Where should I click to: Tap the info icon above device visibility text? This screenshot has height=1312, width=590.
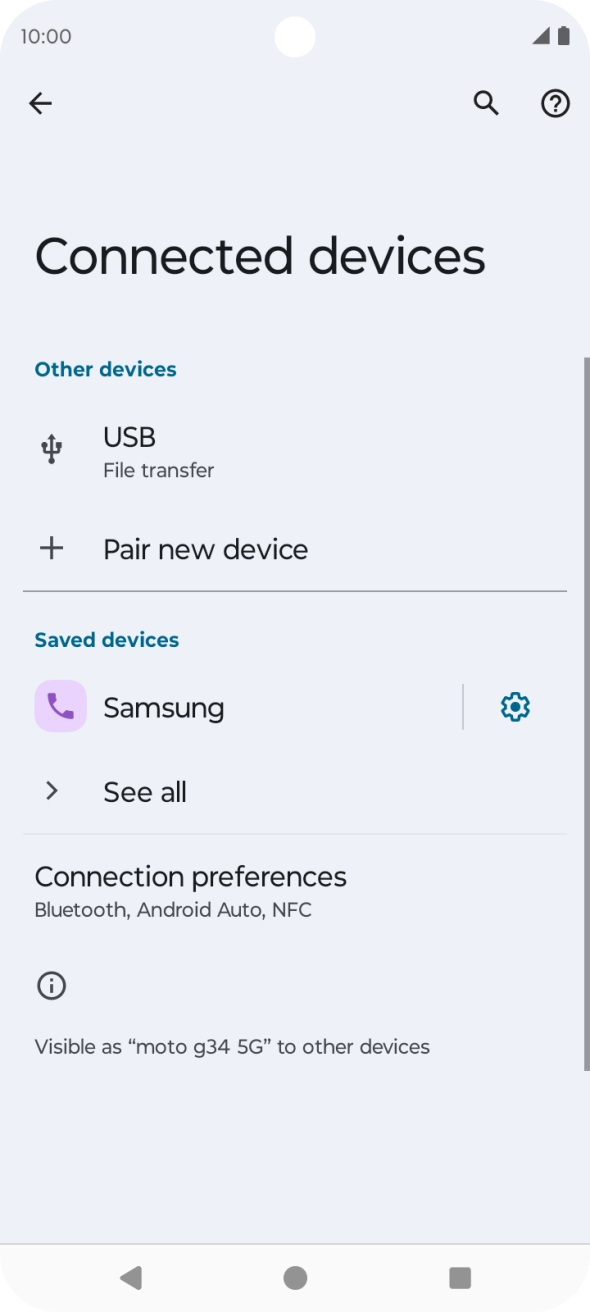coord(51,985)
